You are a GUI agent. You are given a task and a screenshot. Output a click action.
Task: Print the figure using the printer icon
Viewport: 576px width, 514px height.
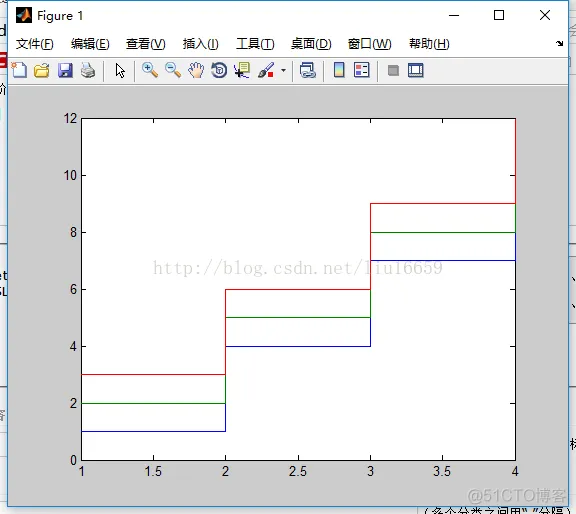click(88, 70)
